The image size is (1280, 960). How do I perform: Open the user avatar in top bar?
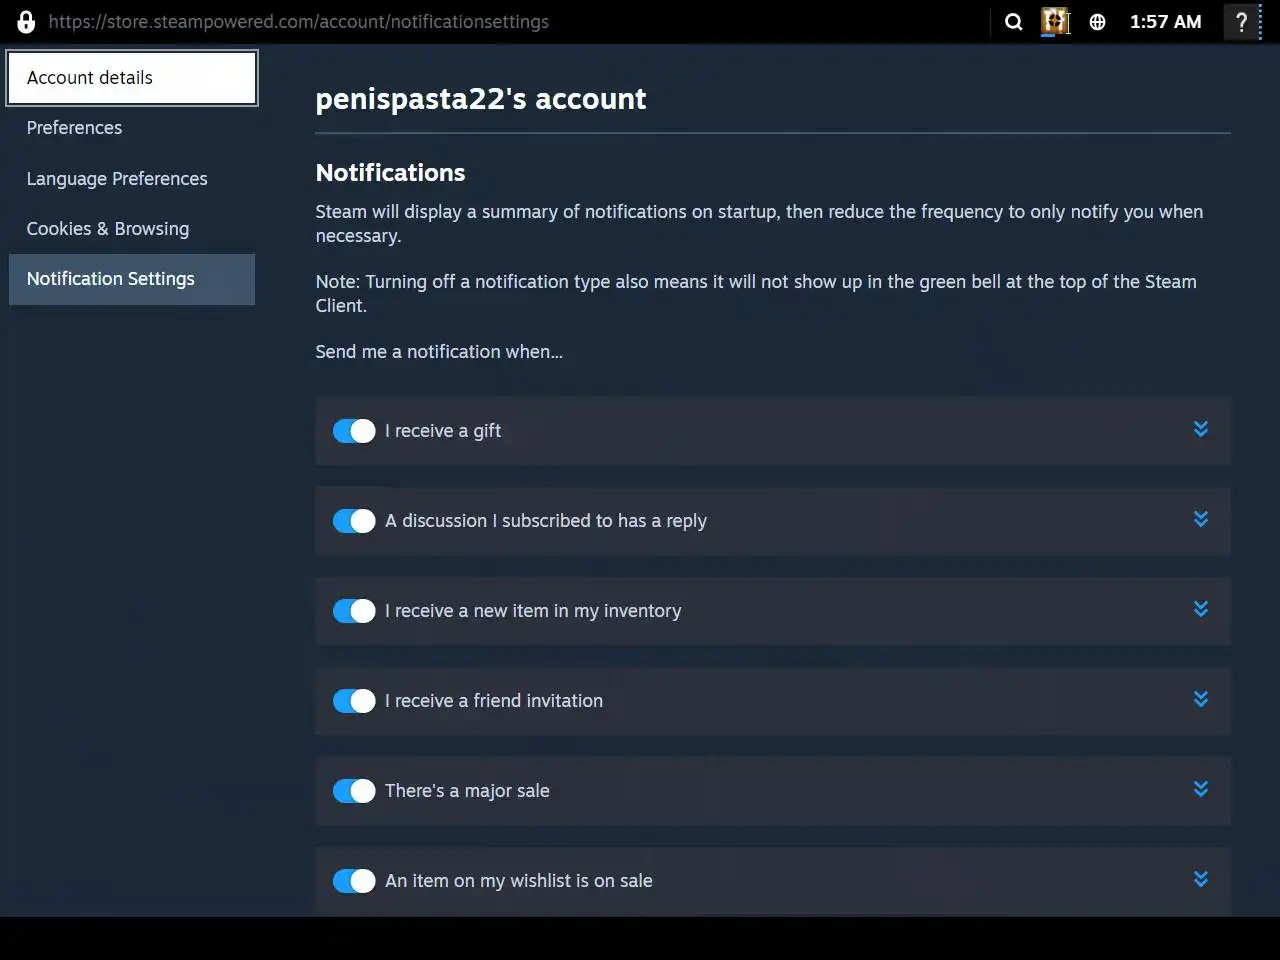pyautogui.click(x=1055, y=22)
